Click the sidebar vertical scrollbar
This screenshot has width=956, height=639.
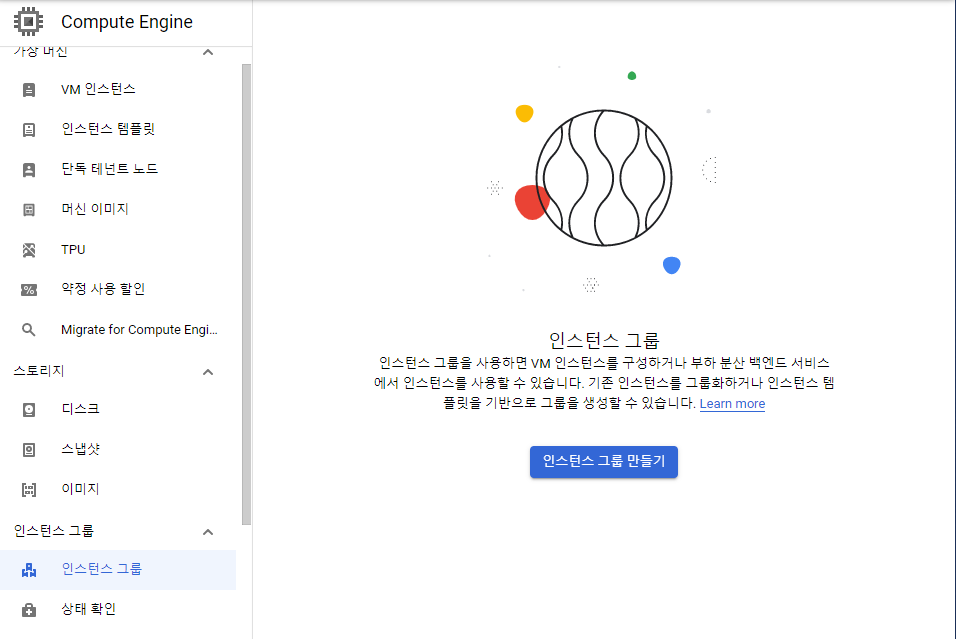(246, 294)
